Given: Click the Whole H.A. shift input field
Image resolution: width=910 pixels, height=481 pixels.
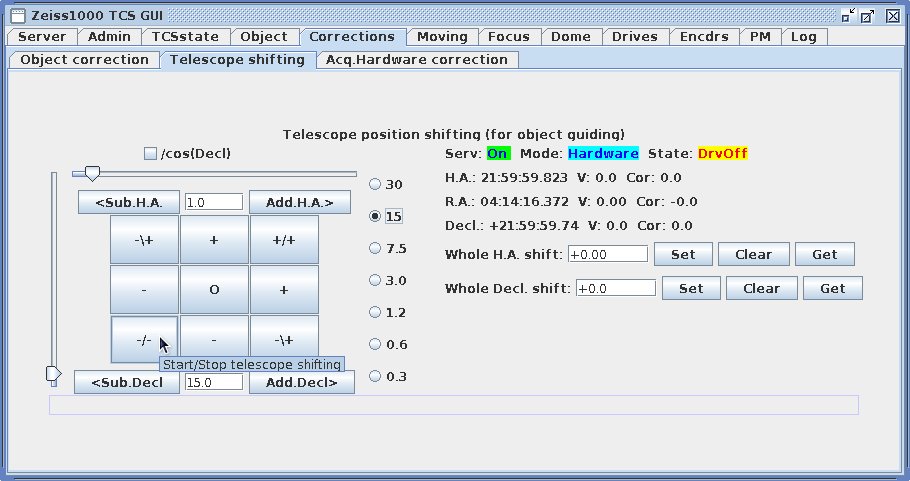Looking at the screenshot, I should point(607,254).
